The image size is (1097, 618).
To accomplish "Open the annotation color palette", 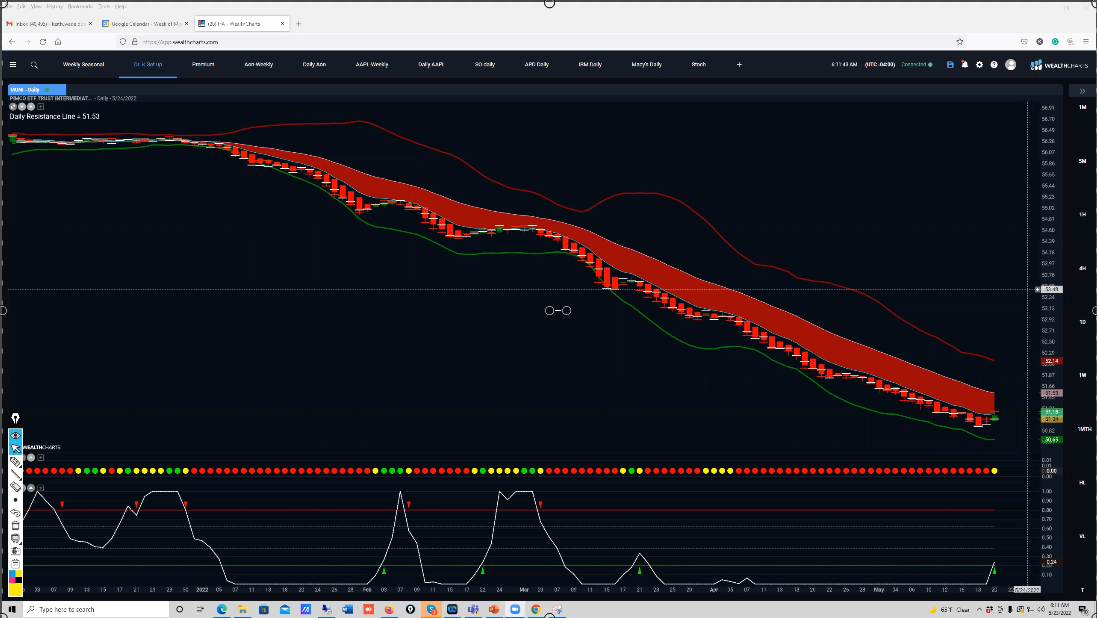I will tap(15, 577).
